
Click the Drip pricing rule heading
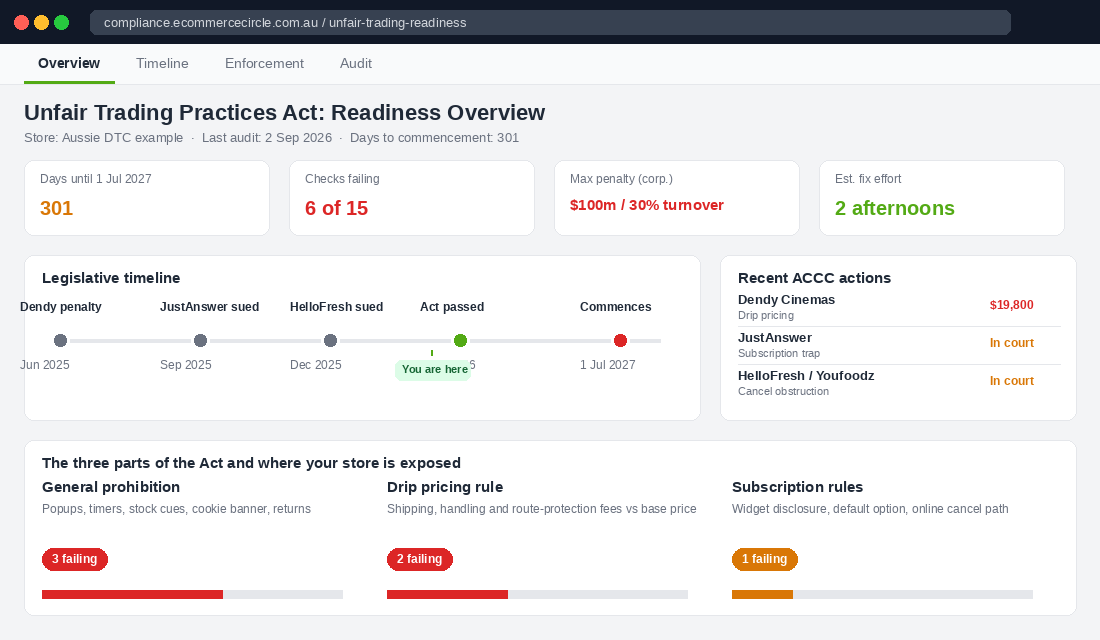445,487
